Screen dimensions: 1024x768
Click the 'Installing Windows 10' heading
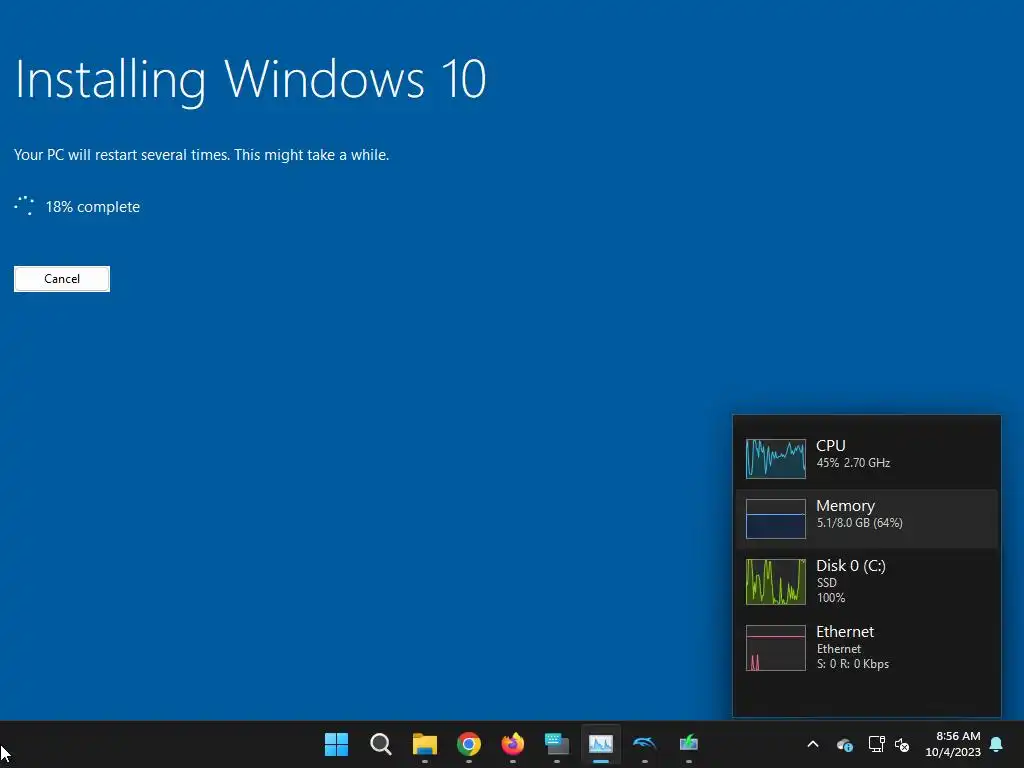coord(250,80)
